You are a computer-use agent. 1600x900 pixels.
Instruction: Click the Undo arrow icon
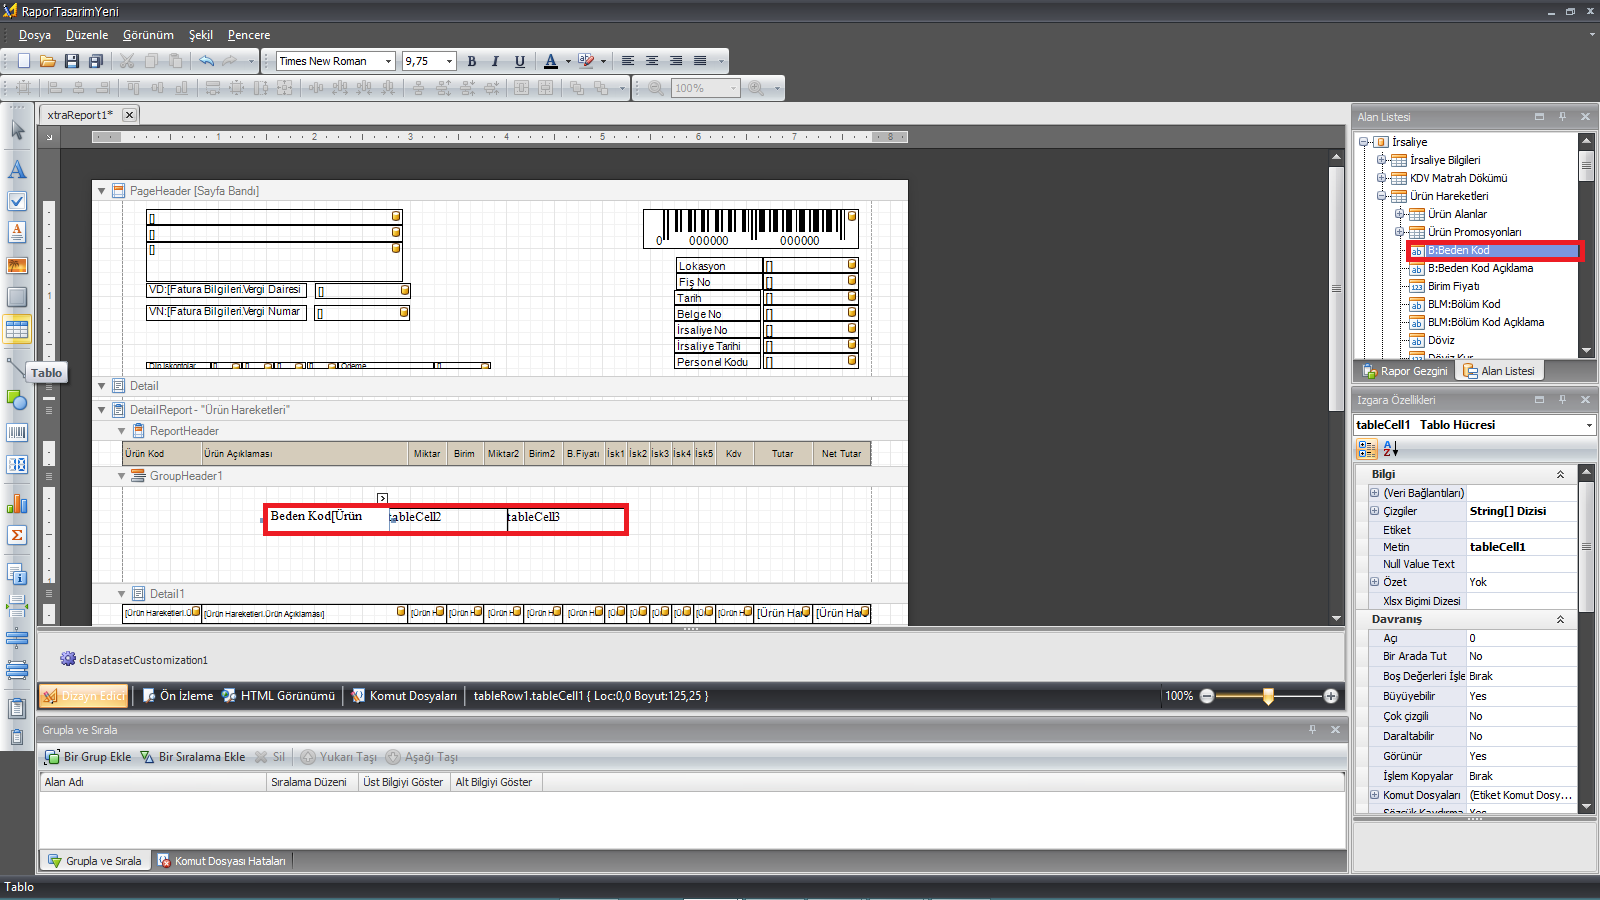pyautogui.click(x=206, y=61)
